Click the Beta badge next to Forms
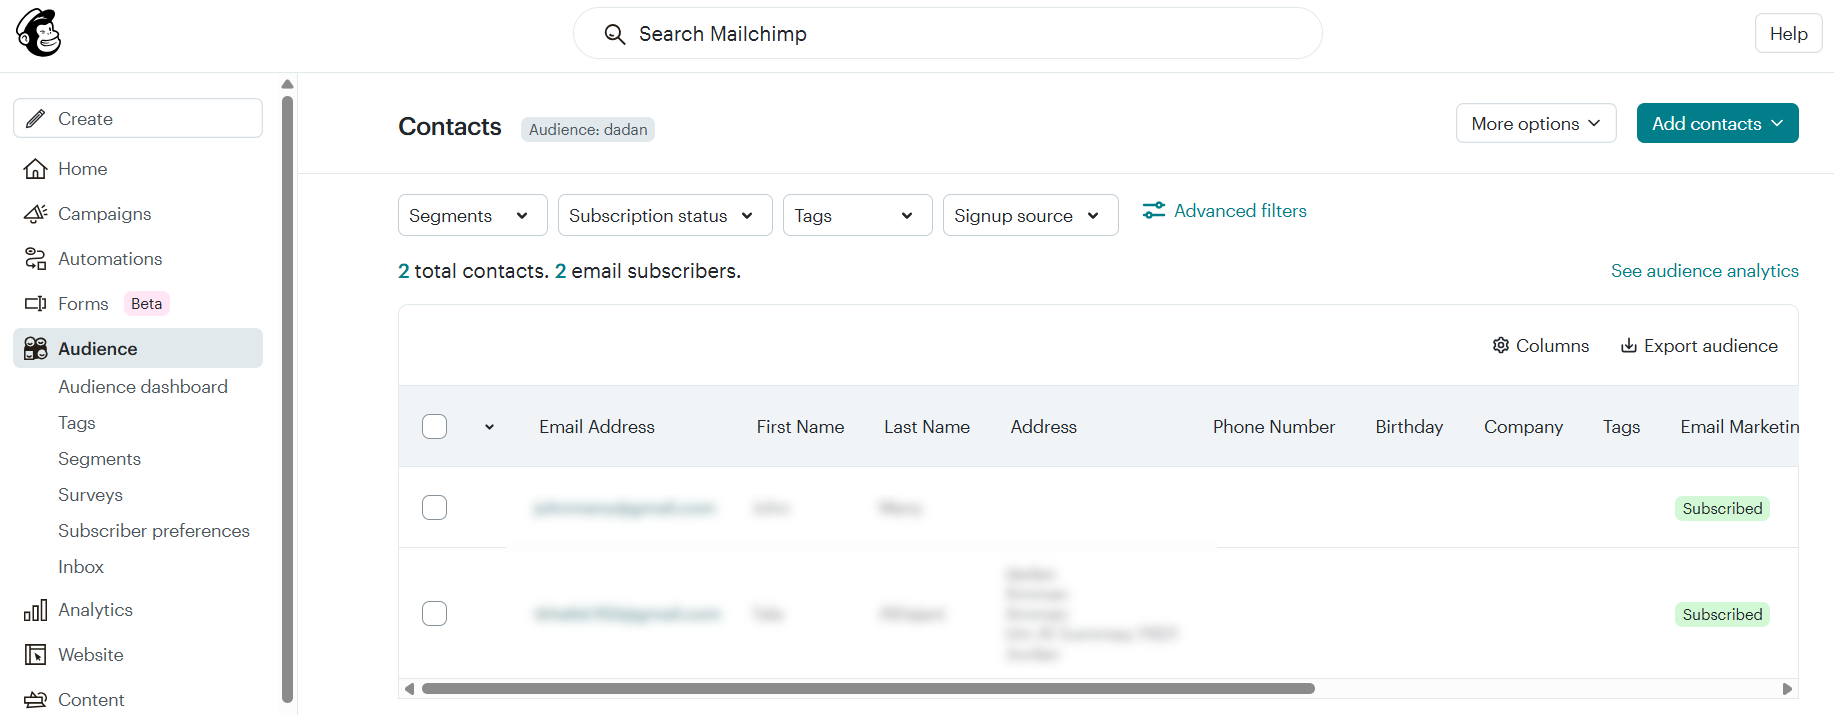The width and height of the screenshot is (1834, 715). 147,304
